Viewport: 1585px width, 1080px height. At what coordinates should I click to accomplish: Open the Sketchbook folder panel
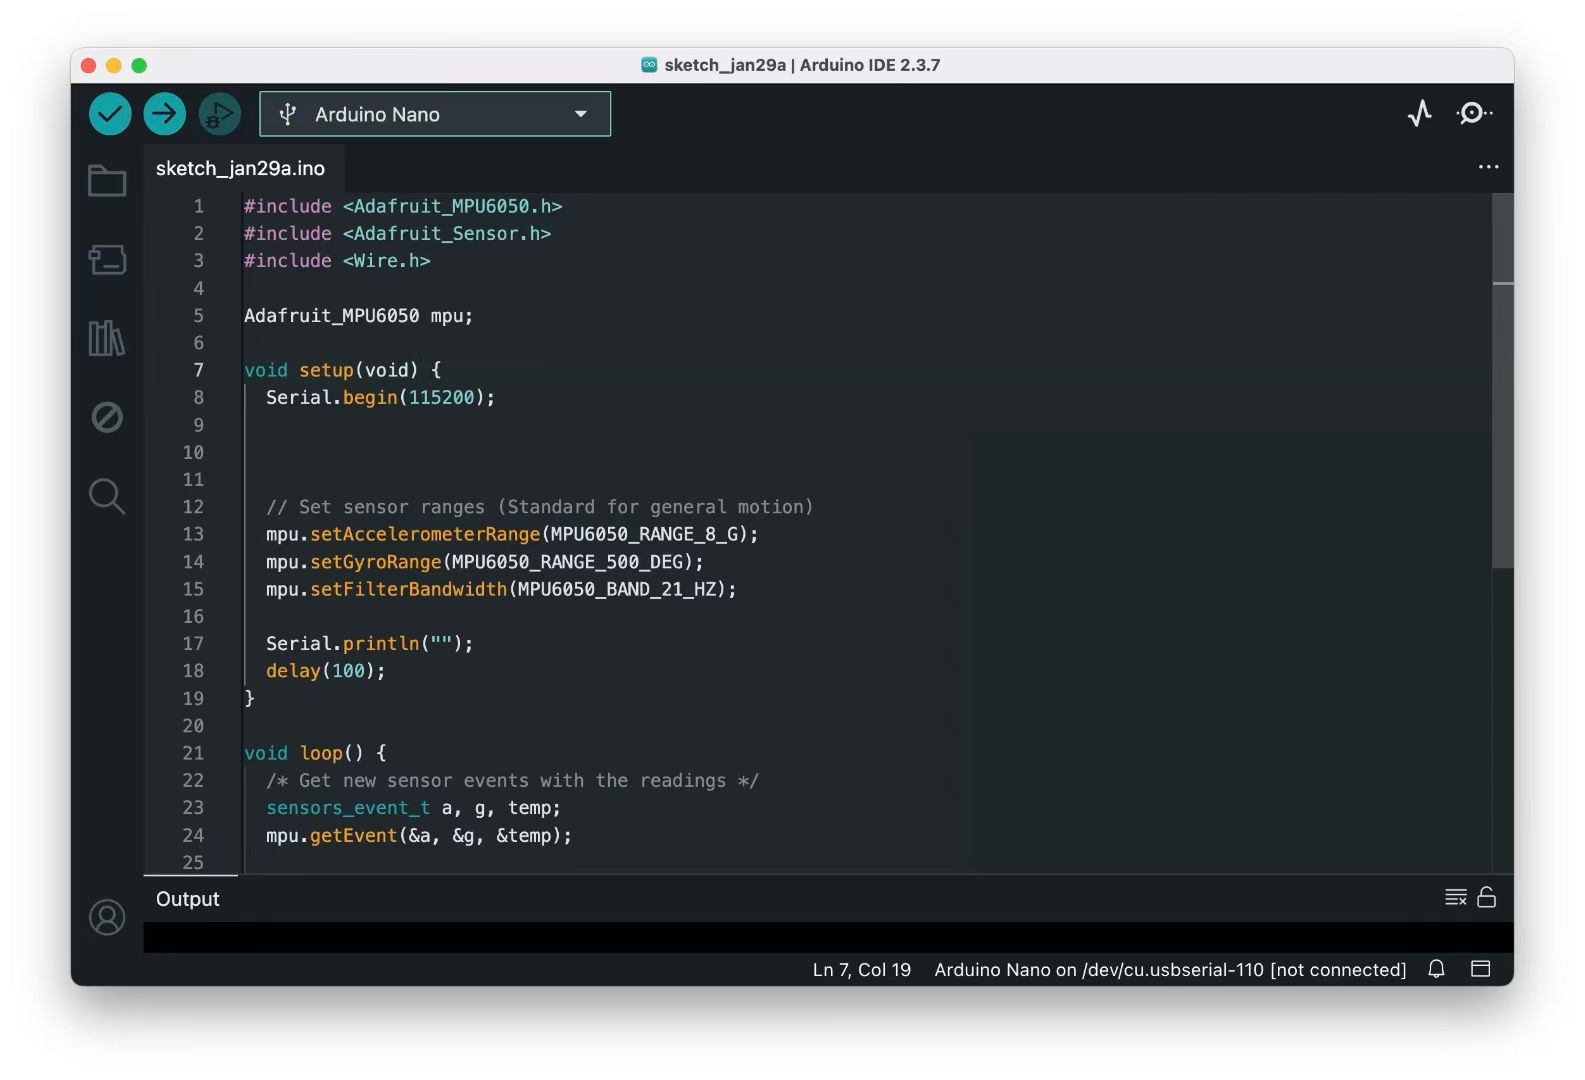coord(107,181)
